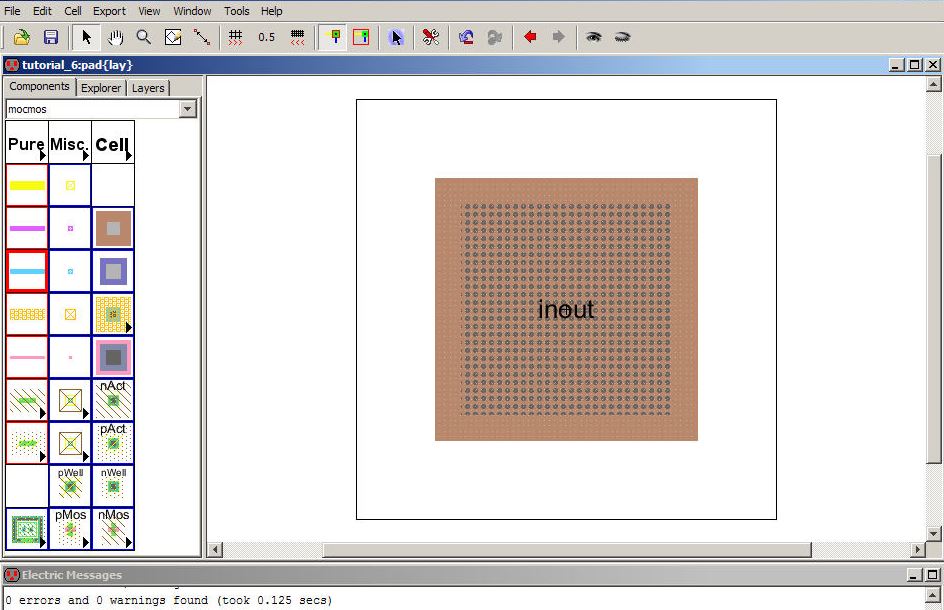The width and height of the screenshot is (944, 610).
Task: Click the Undo icon in toolbar
Action: coord(466,37)
